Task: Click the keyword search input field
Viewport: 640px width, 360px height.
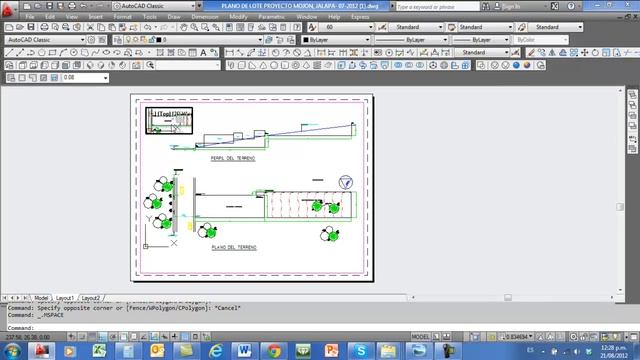Action: [438, 7]
